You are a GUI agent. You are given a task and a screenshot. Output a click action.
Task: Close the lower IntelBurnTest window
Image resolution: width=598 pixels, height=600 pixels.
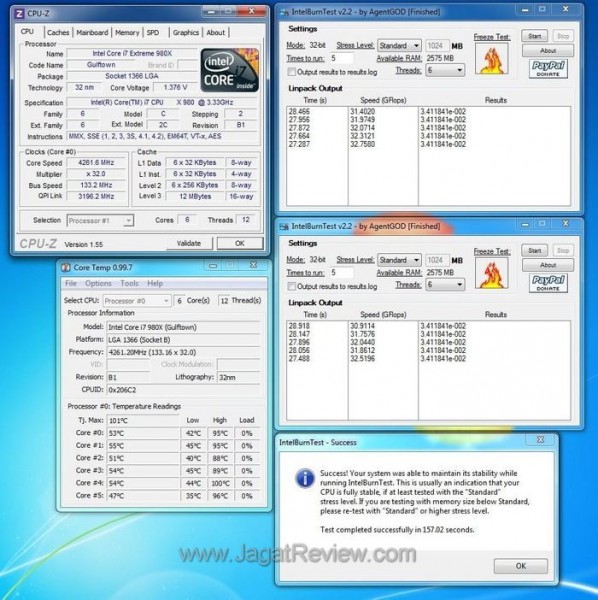[x=566, y=223]
